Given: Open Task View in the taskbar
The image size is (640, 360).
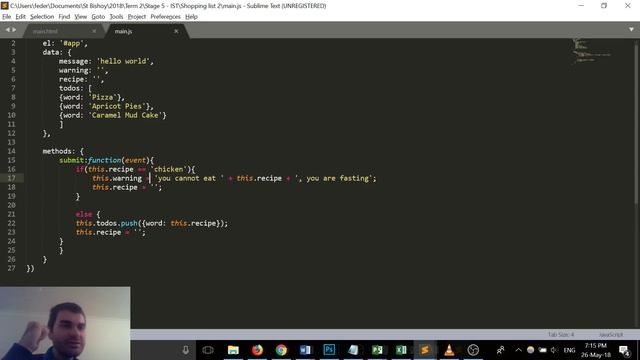Looking at the screenshot, I should point(208,350).
